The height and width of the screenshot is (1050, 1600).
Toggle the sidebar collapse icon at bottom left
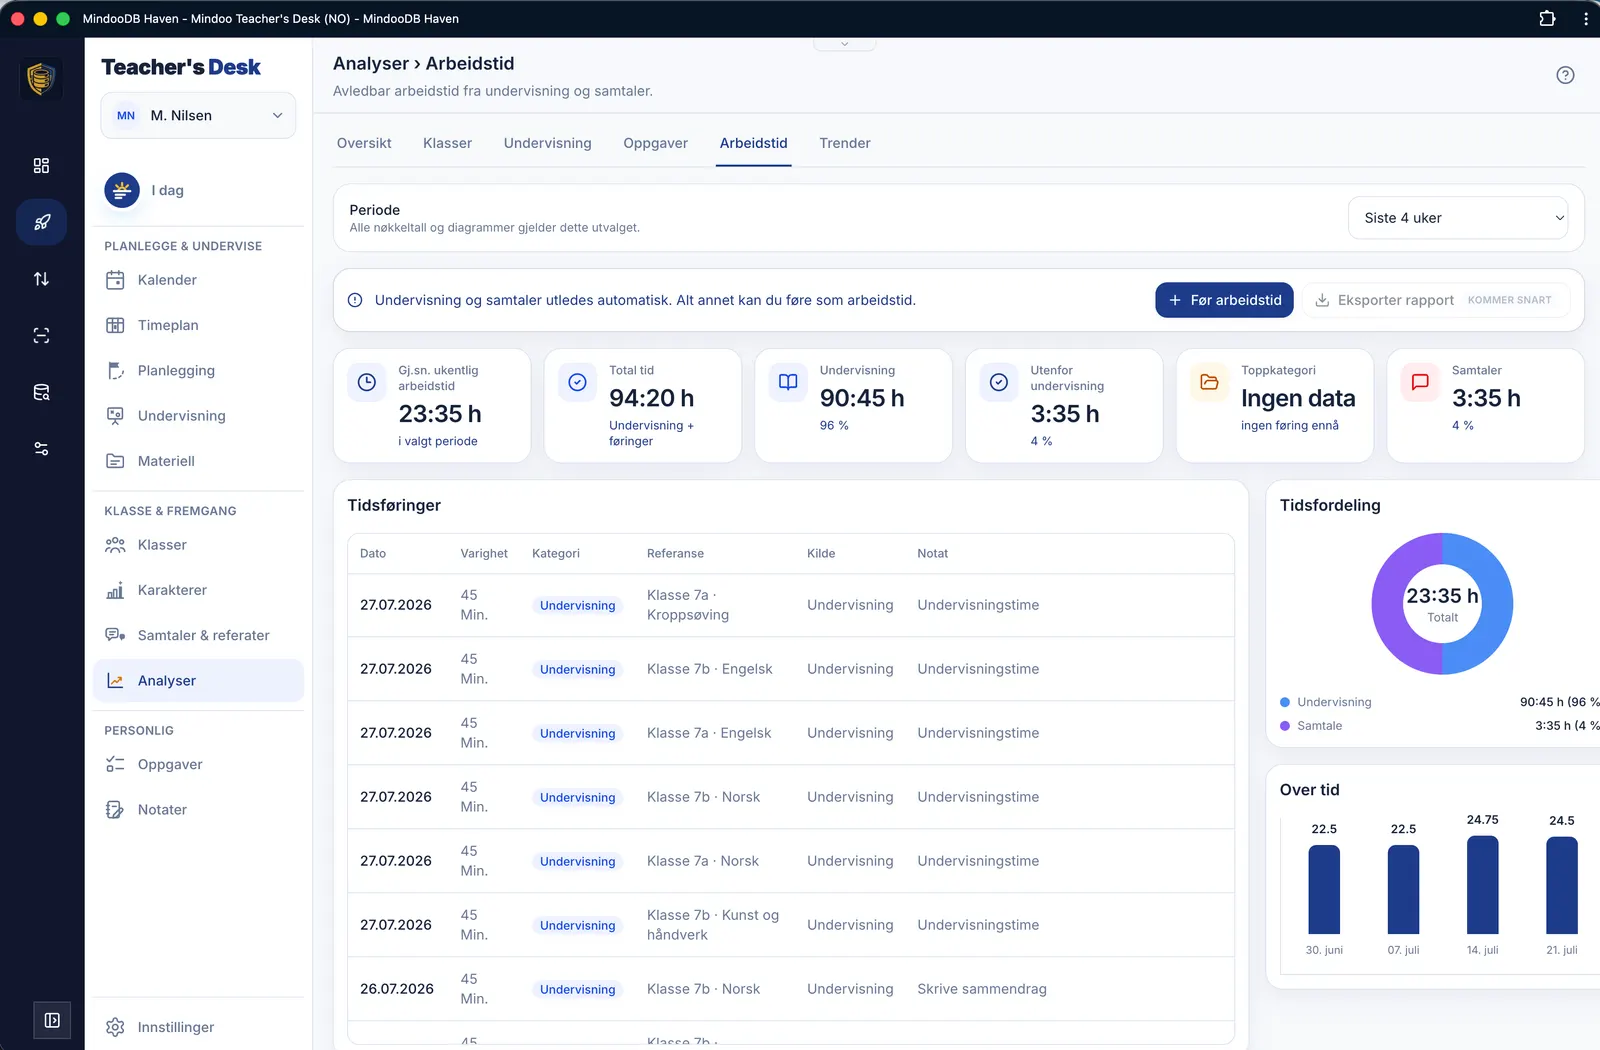coord(52,1020)
